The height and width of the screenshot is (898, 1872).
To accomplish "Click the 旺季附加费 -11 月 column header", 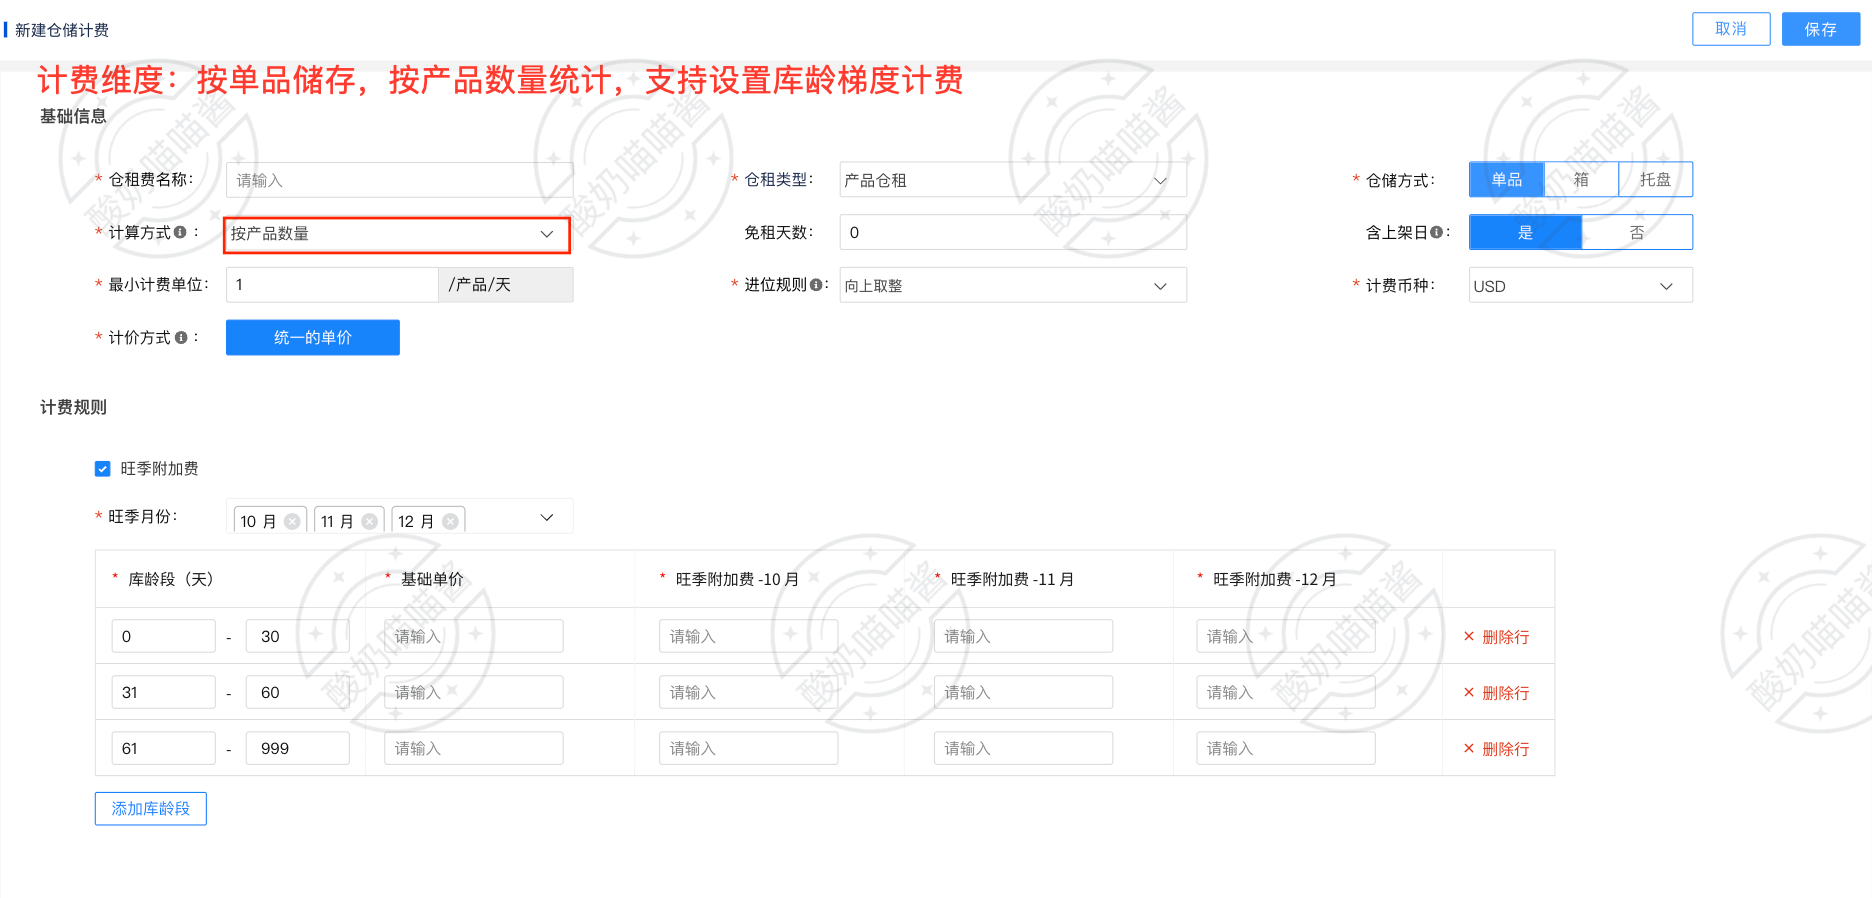I will coord(1012,579).
